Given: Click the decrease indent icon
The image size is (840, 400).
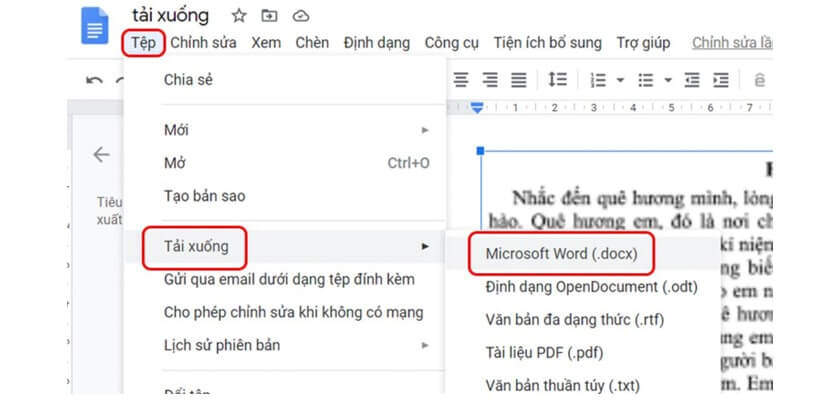Looking at the screenshot, I should pyautogui.click(x=692, y=80).
